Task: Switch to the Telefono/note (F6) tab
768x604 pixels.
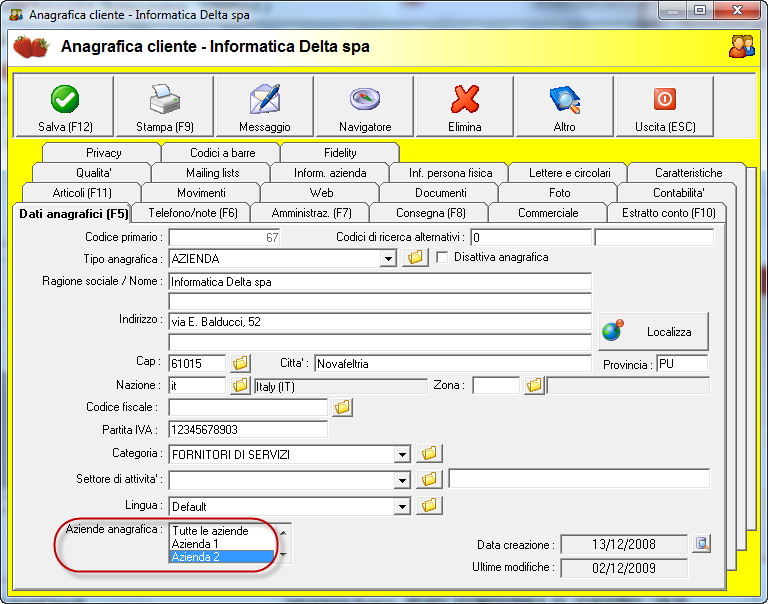Action: coord(192,213)
